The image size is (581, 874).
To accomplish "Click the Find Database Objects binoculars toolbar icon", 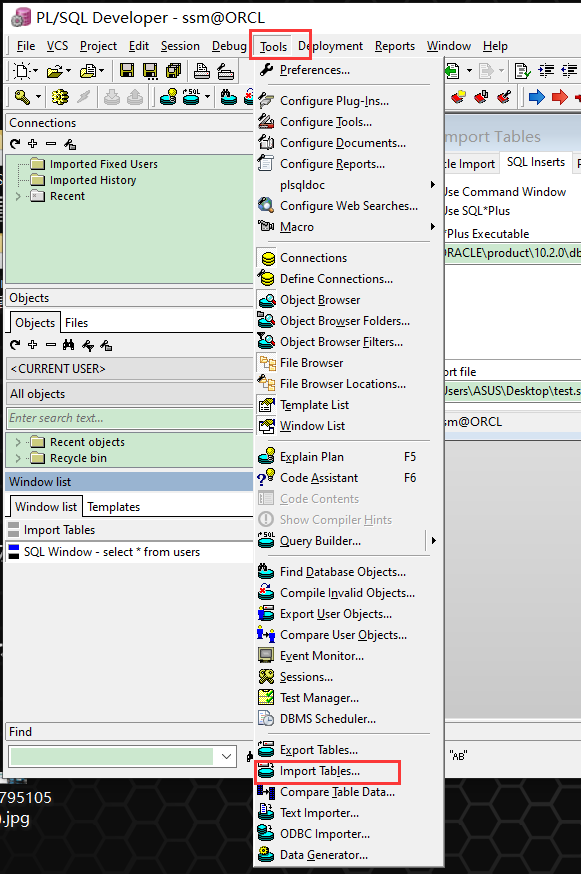I will [229, 98].
